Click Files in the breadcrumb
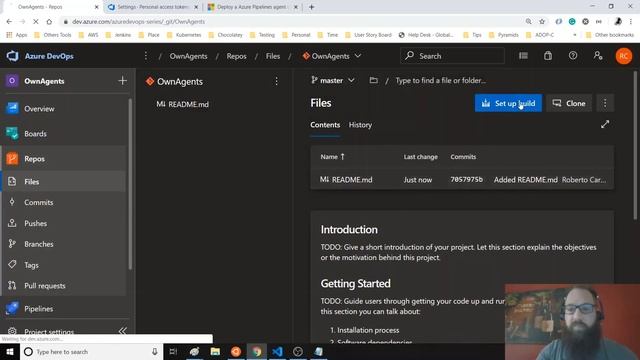Screen dimensions: 640x360 (273, 56)
